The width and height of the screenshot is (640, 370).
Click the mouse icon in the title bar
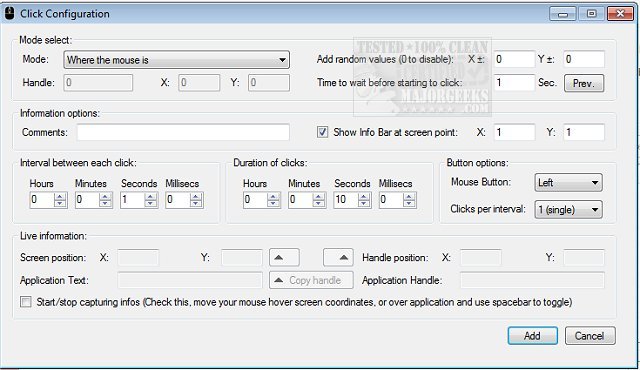pos(9,13)
